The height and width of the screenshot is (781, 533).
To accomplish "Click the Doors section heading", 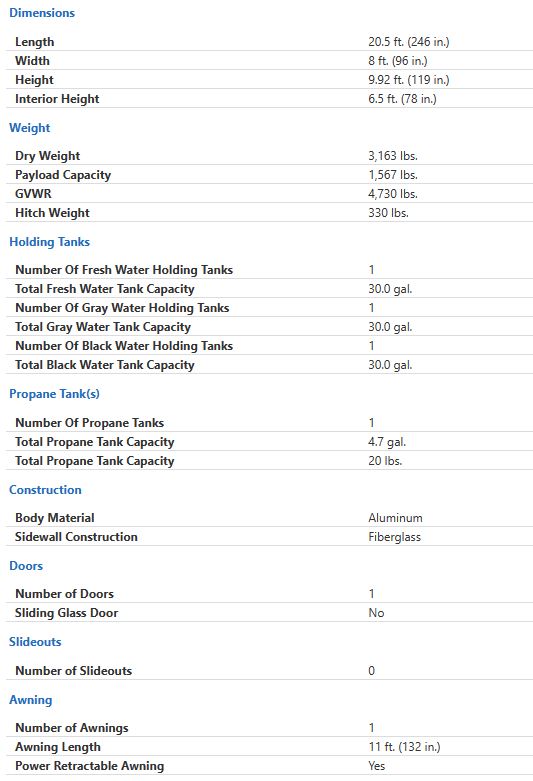I will [x=26, y=566].
